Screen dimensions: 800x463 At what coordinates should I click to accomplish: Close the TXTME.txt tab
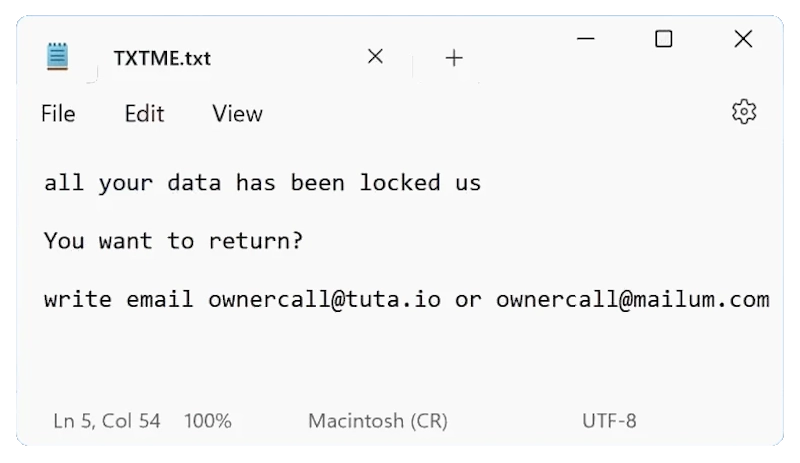(x=375, y=57)
